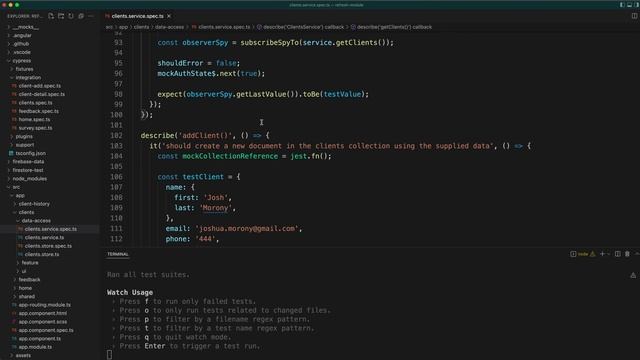The height and width of the screenshot is (360, 640).
Task: Select the clients.service.spec.ts editor tab
Action: [x=138, y=16]
